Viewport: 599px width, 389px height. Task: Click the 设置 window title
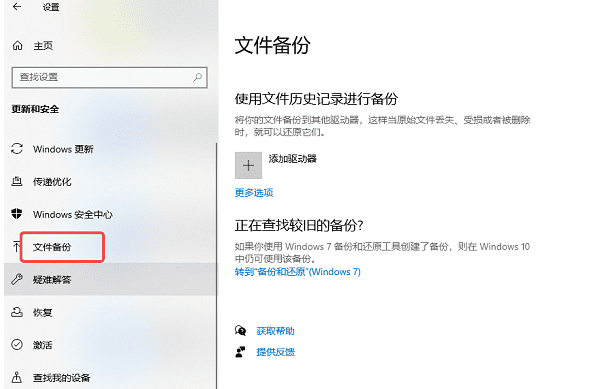[x=51, y=7]
